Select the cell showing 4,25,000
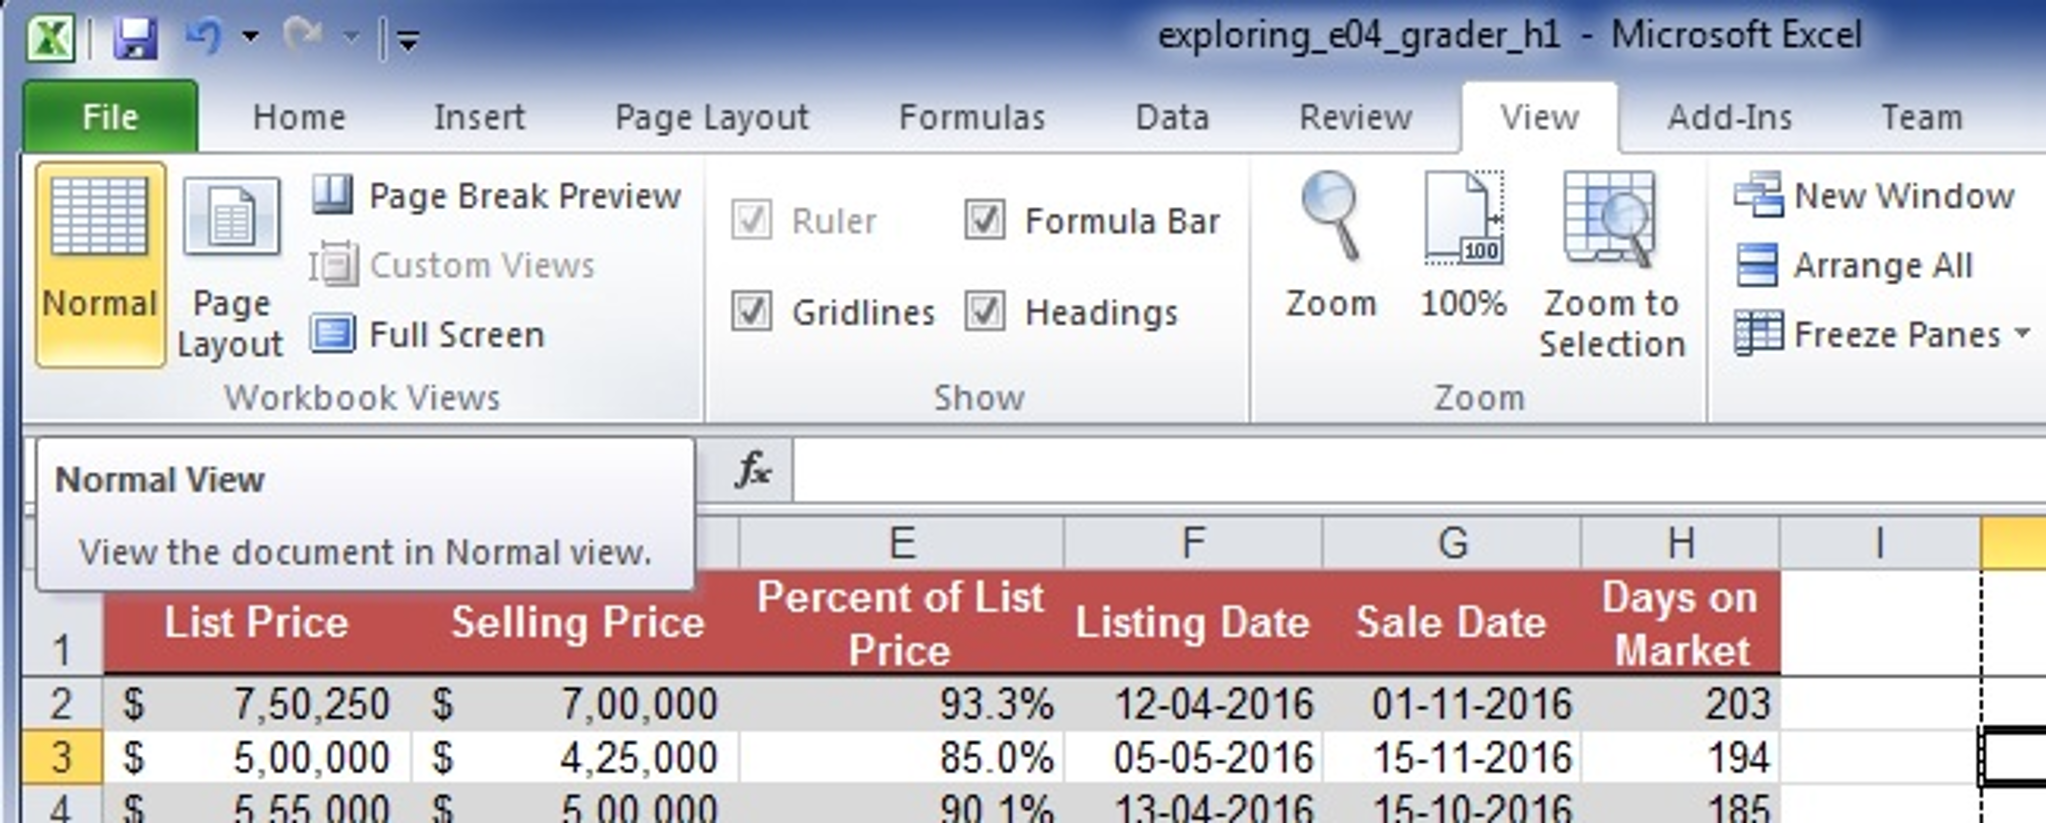The height and width of the screenshot is (823, 2046). click(x=576, y=757)
